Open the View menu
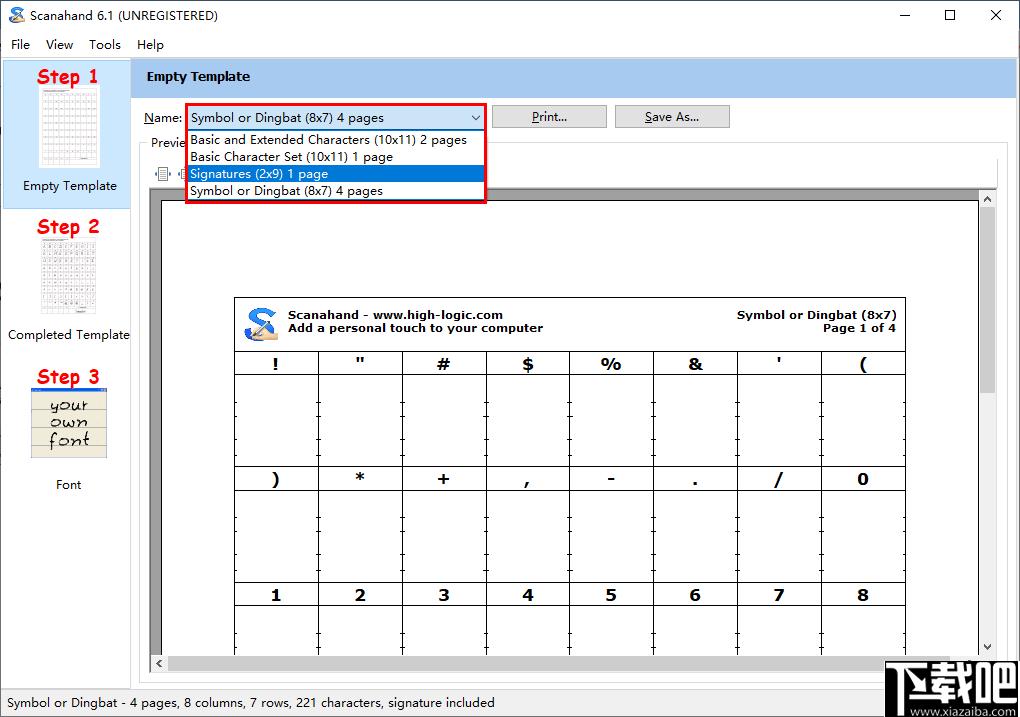The height and width of the screenshot is (717, 1020). click(59, 44)
